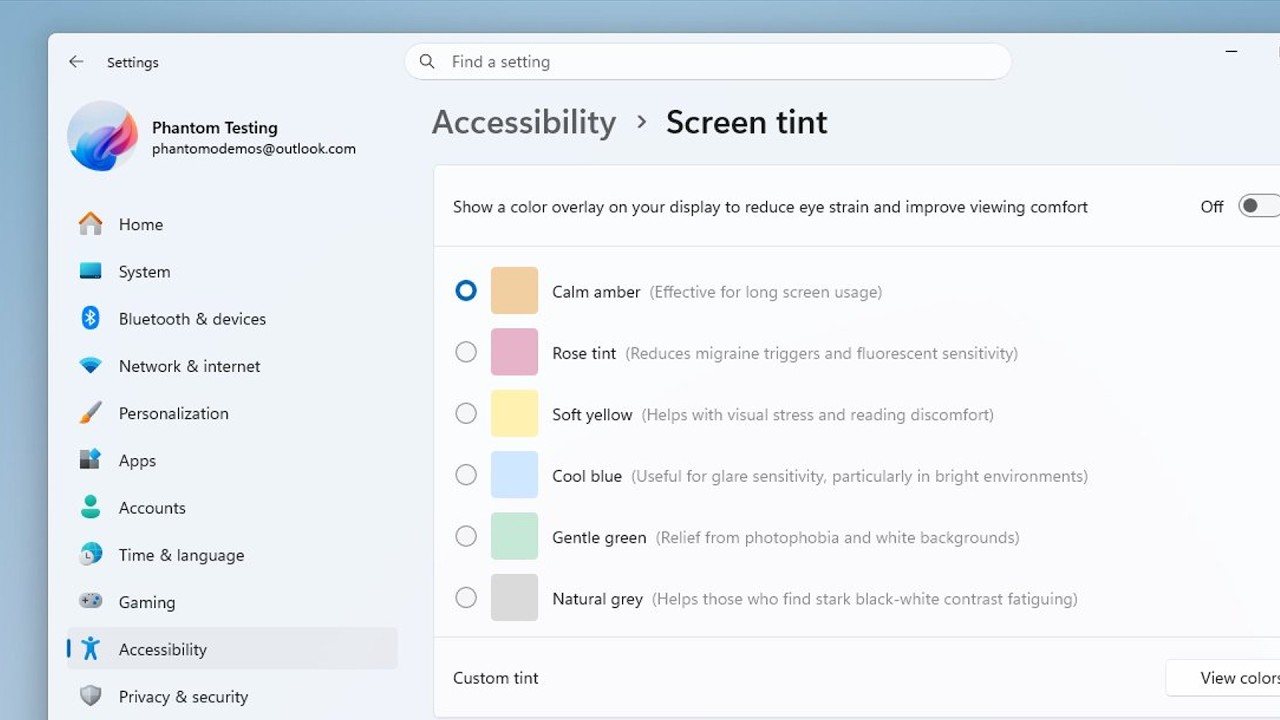
Task: Open System settings
Action: click(232, 271)
